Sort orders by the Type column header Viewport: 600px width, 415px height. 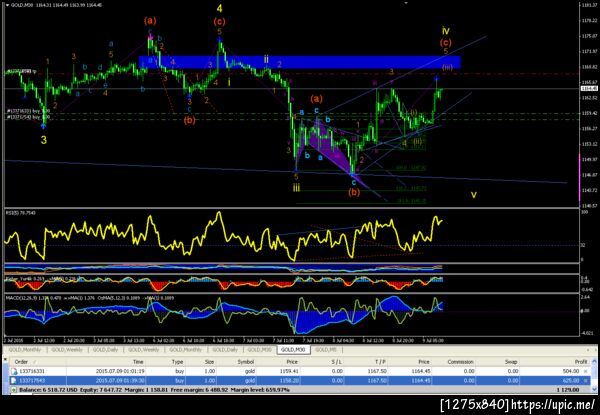coord(177,361)
